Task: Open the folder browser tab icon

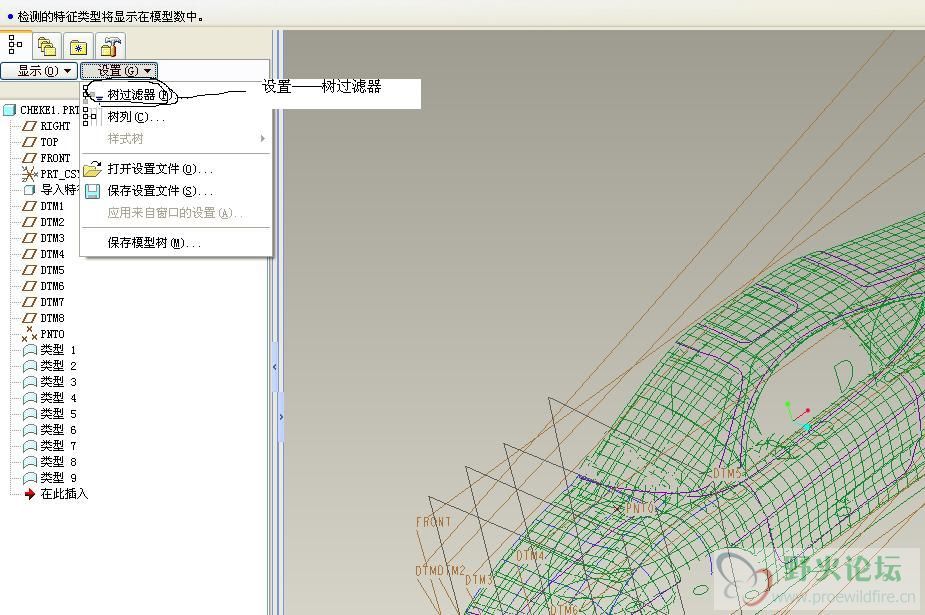Action: pos(47,46)
